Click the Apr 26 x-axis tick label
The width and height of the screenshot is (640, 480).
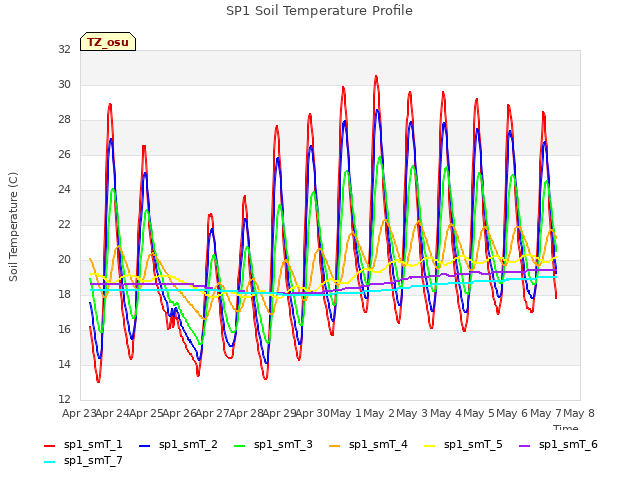[179, 413]
